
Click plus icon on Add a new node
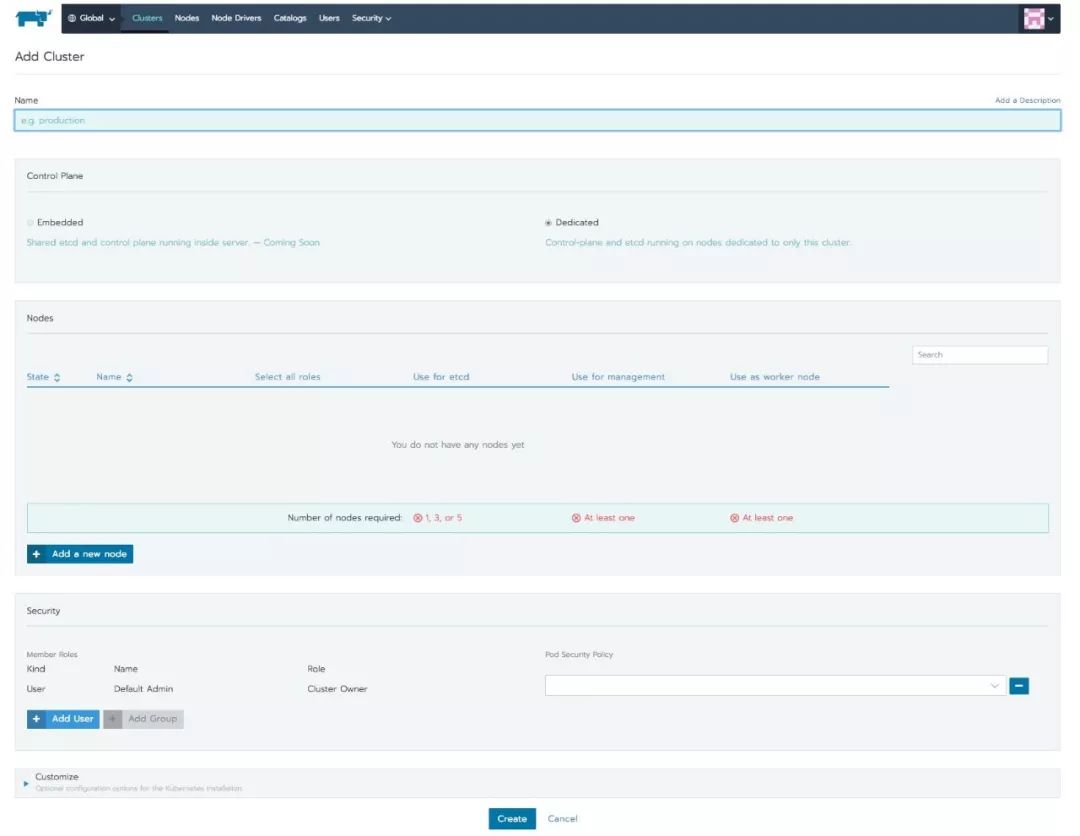[x=36, y=554]
